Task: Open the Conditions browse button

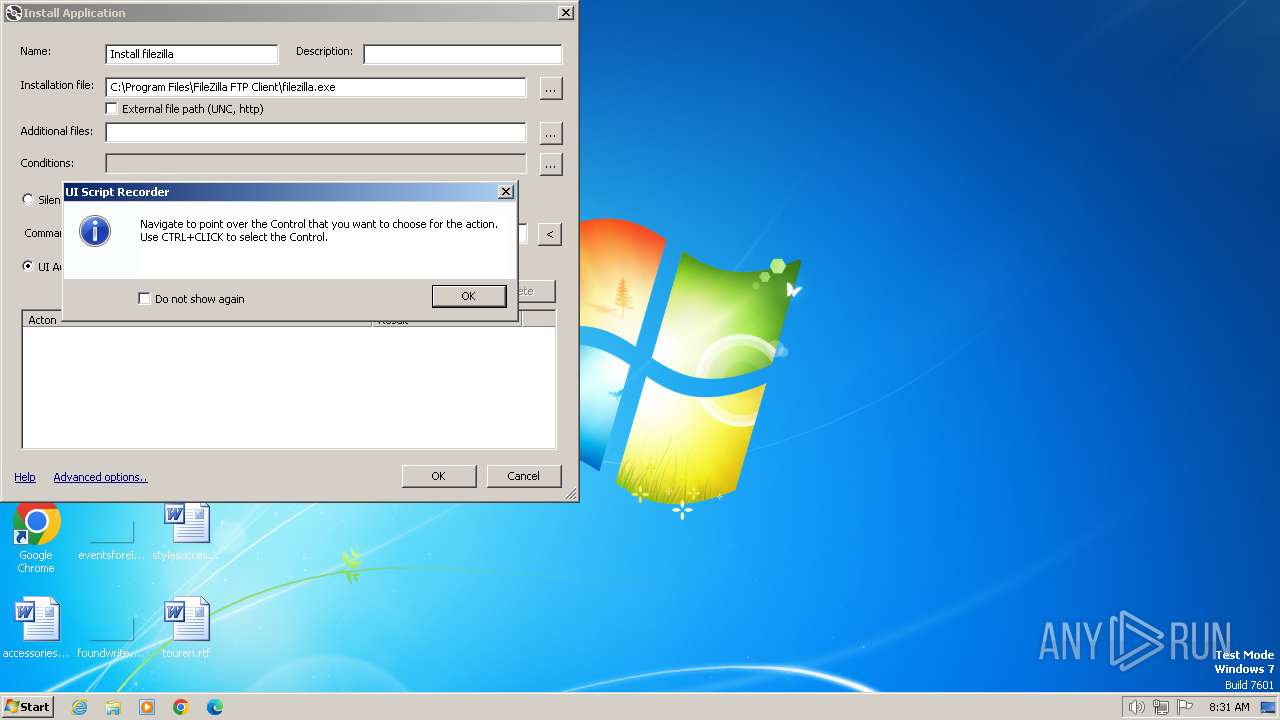Action: pyautogui.click(x=551, y=163)
